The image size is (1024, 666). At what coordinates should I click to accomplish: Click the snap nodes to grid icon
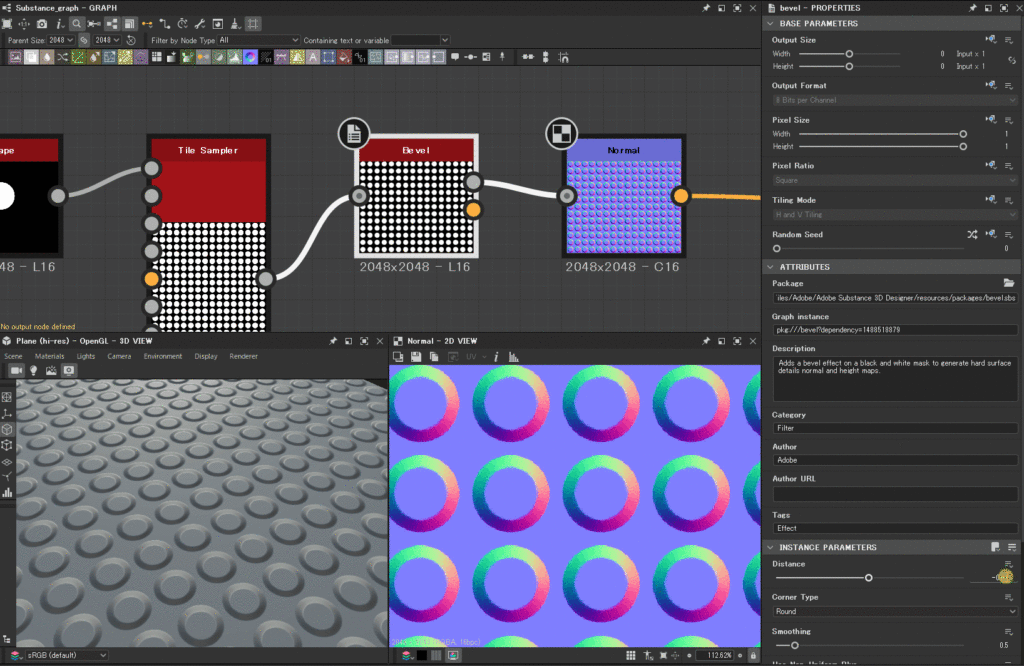tap(564, 57)
